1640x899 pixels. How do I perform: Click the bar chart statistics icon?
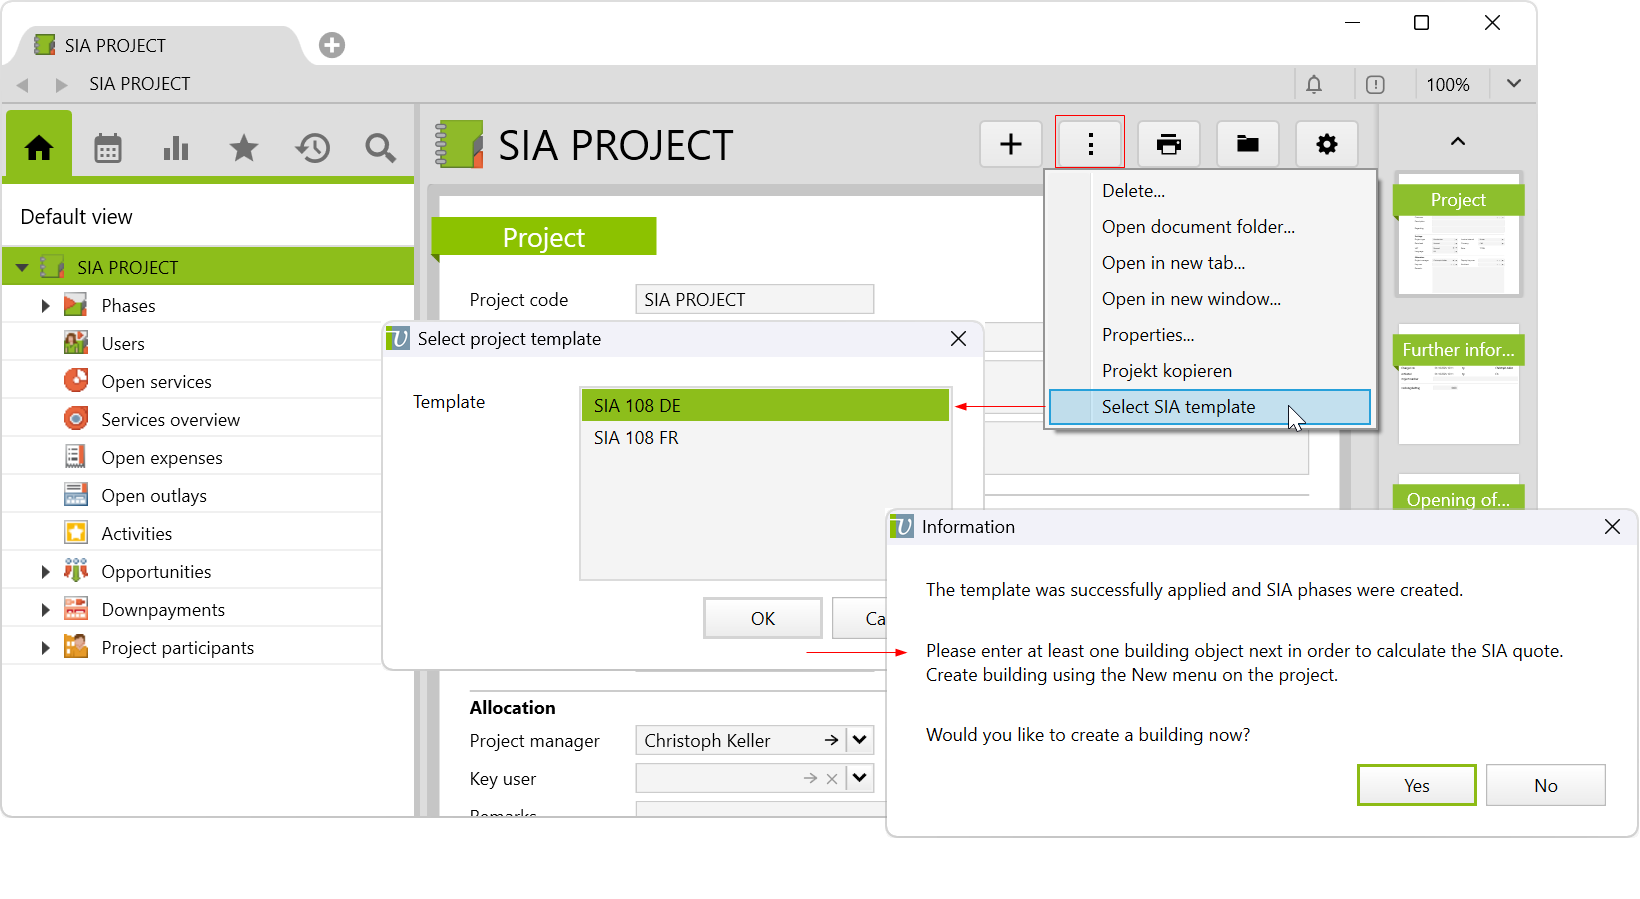click(x=176, y=149)
